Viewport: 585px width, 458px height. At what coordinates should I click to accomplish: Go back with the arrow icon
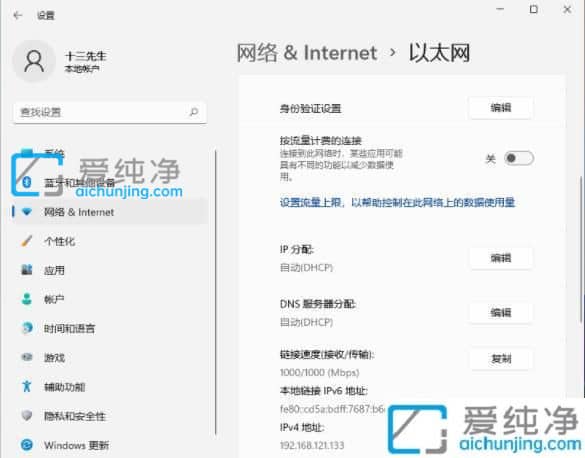18,15
